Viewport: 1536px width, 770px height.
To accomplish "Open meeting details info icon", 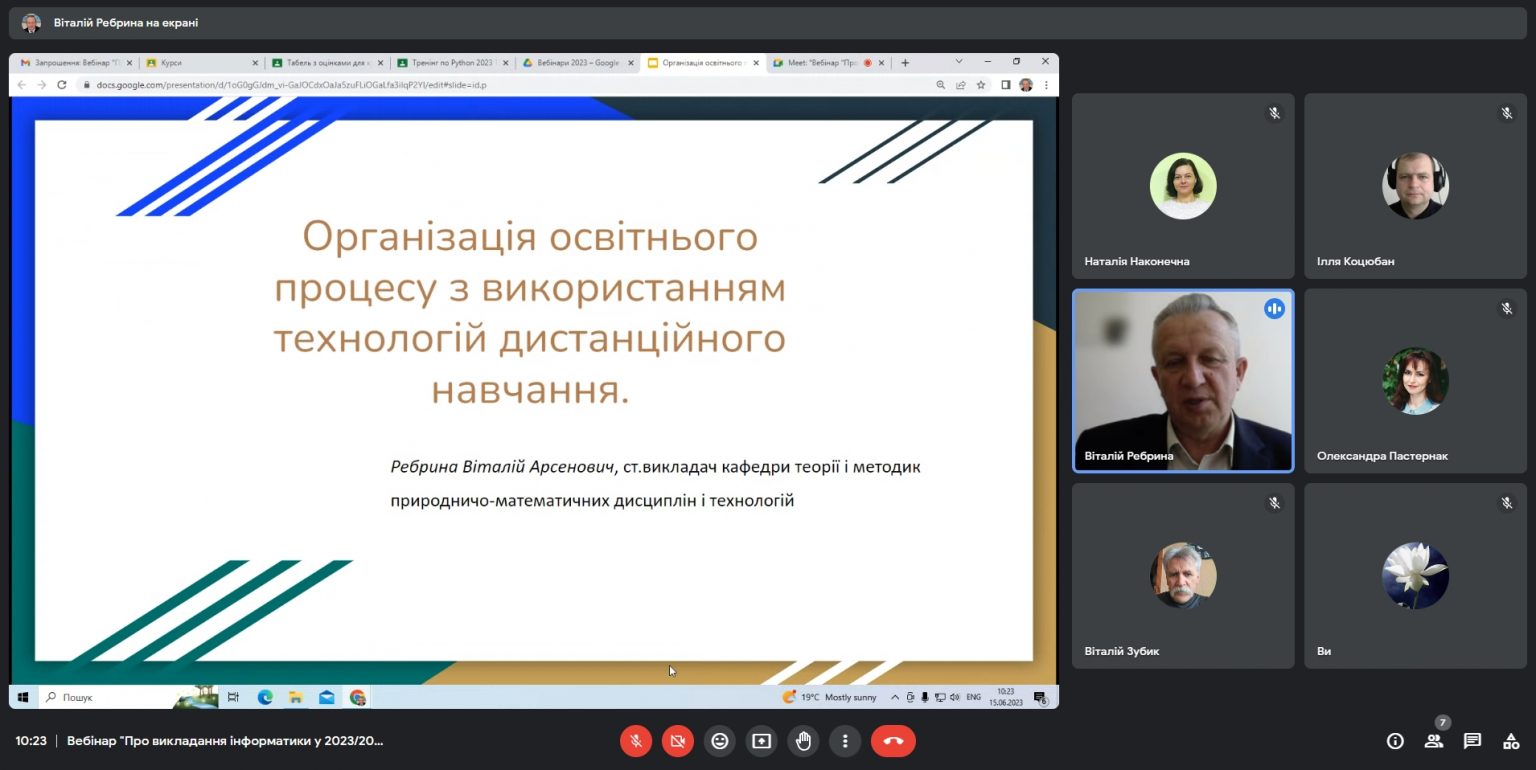I will tap(1395, 741).
